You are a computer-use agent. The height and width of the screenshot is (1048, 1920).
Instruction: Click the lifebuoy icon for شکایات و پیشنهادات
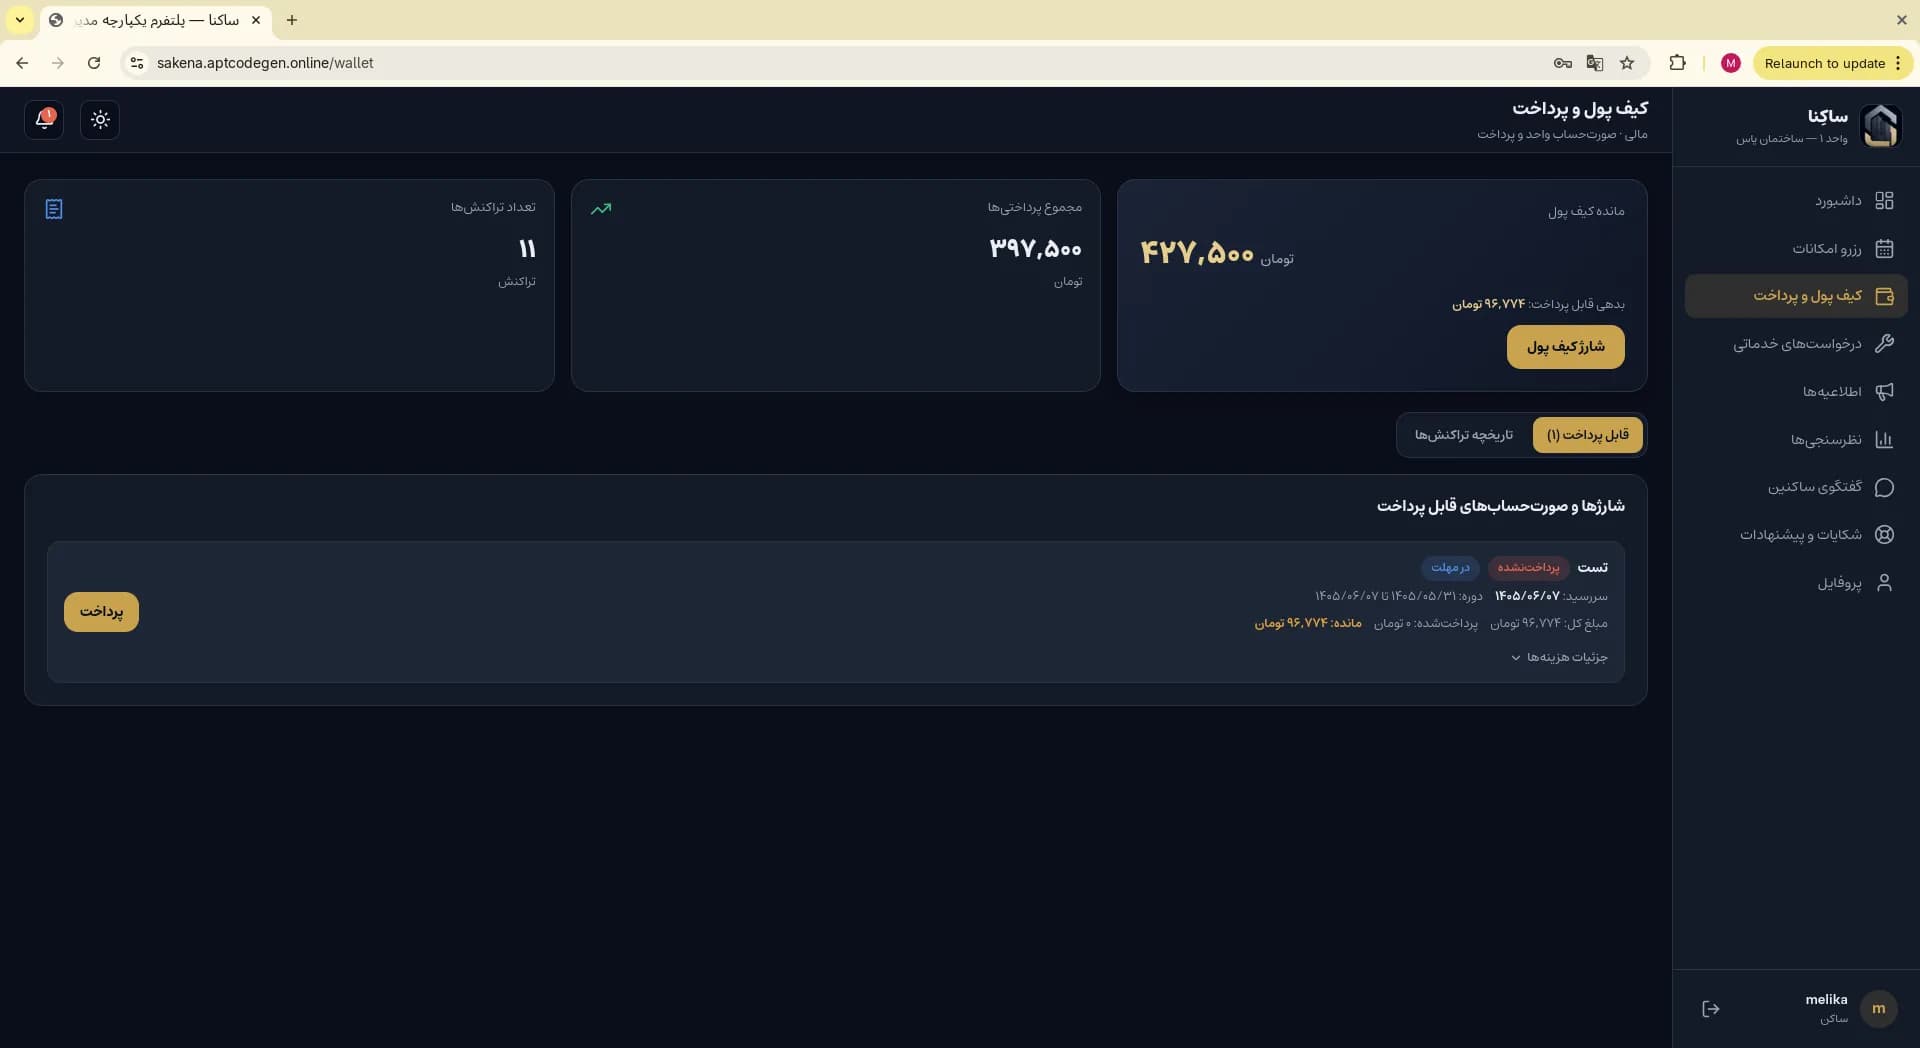click(1884, 535)
